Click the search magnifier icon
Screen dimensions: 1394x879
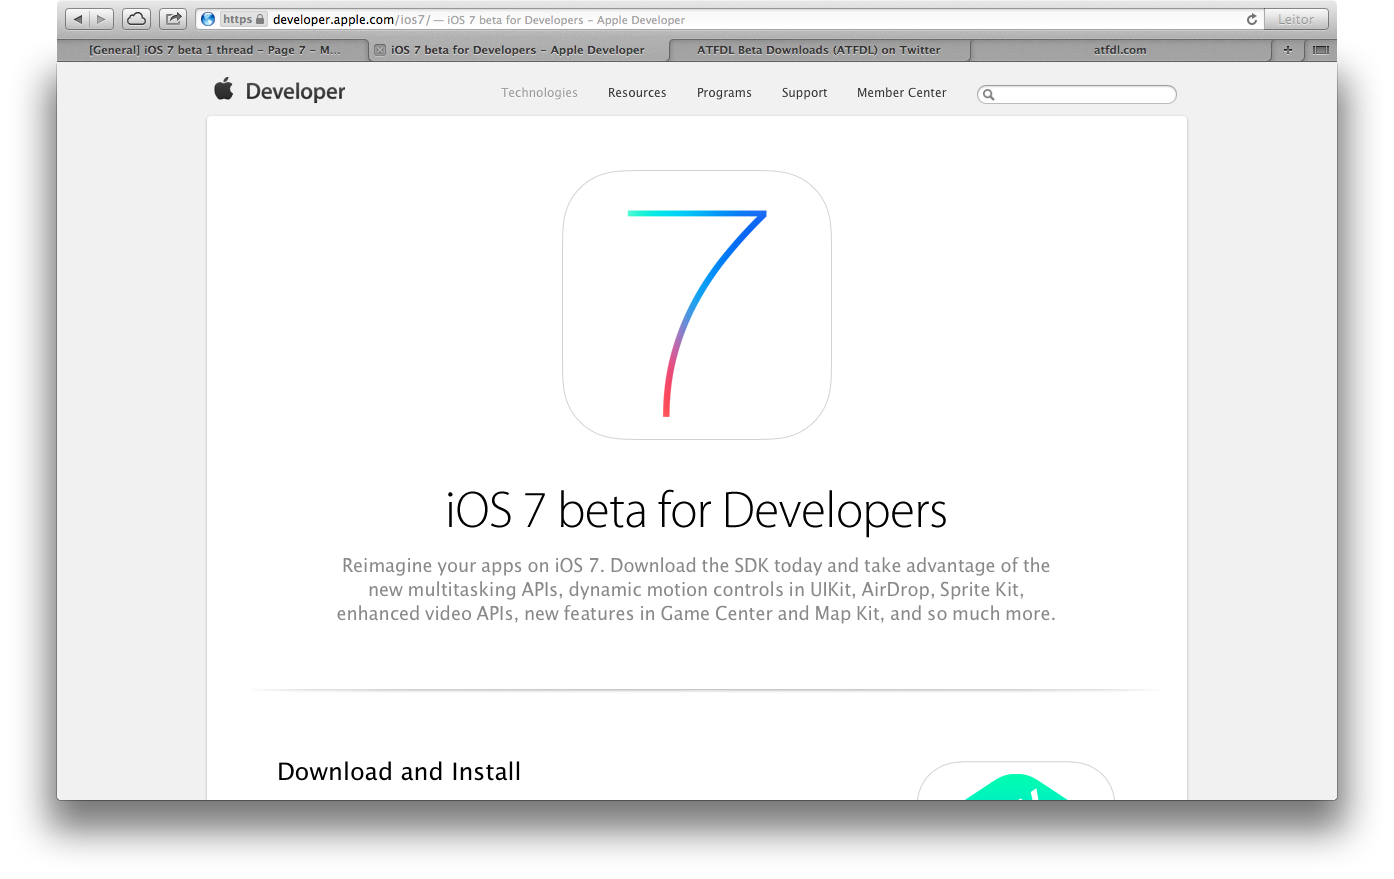tap(988, 95)
